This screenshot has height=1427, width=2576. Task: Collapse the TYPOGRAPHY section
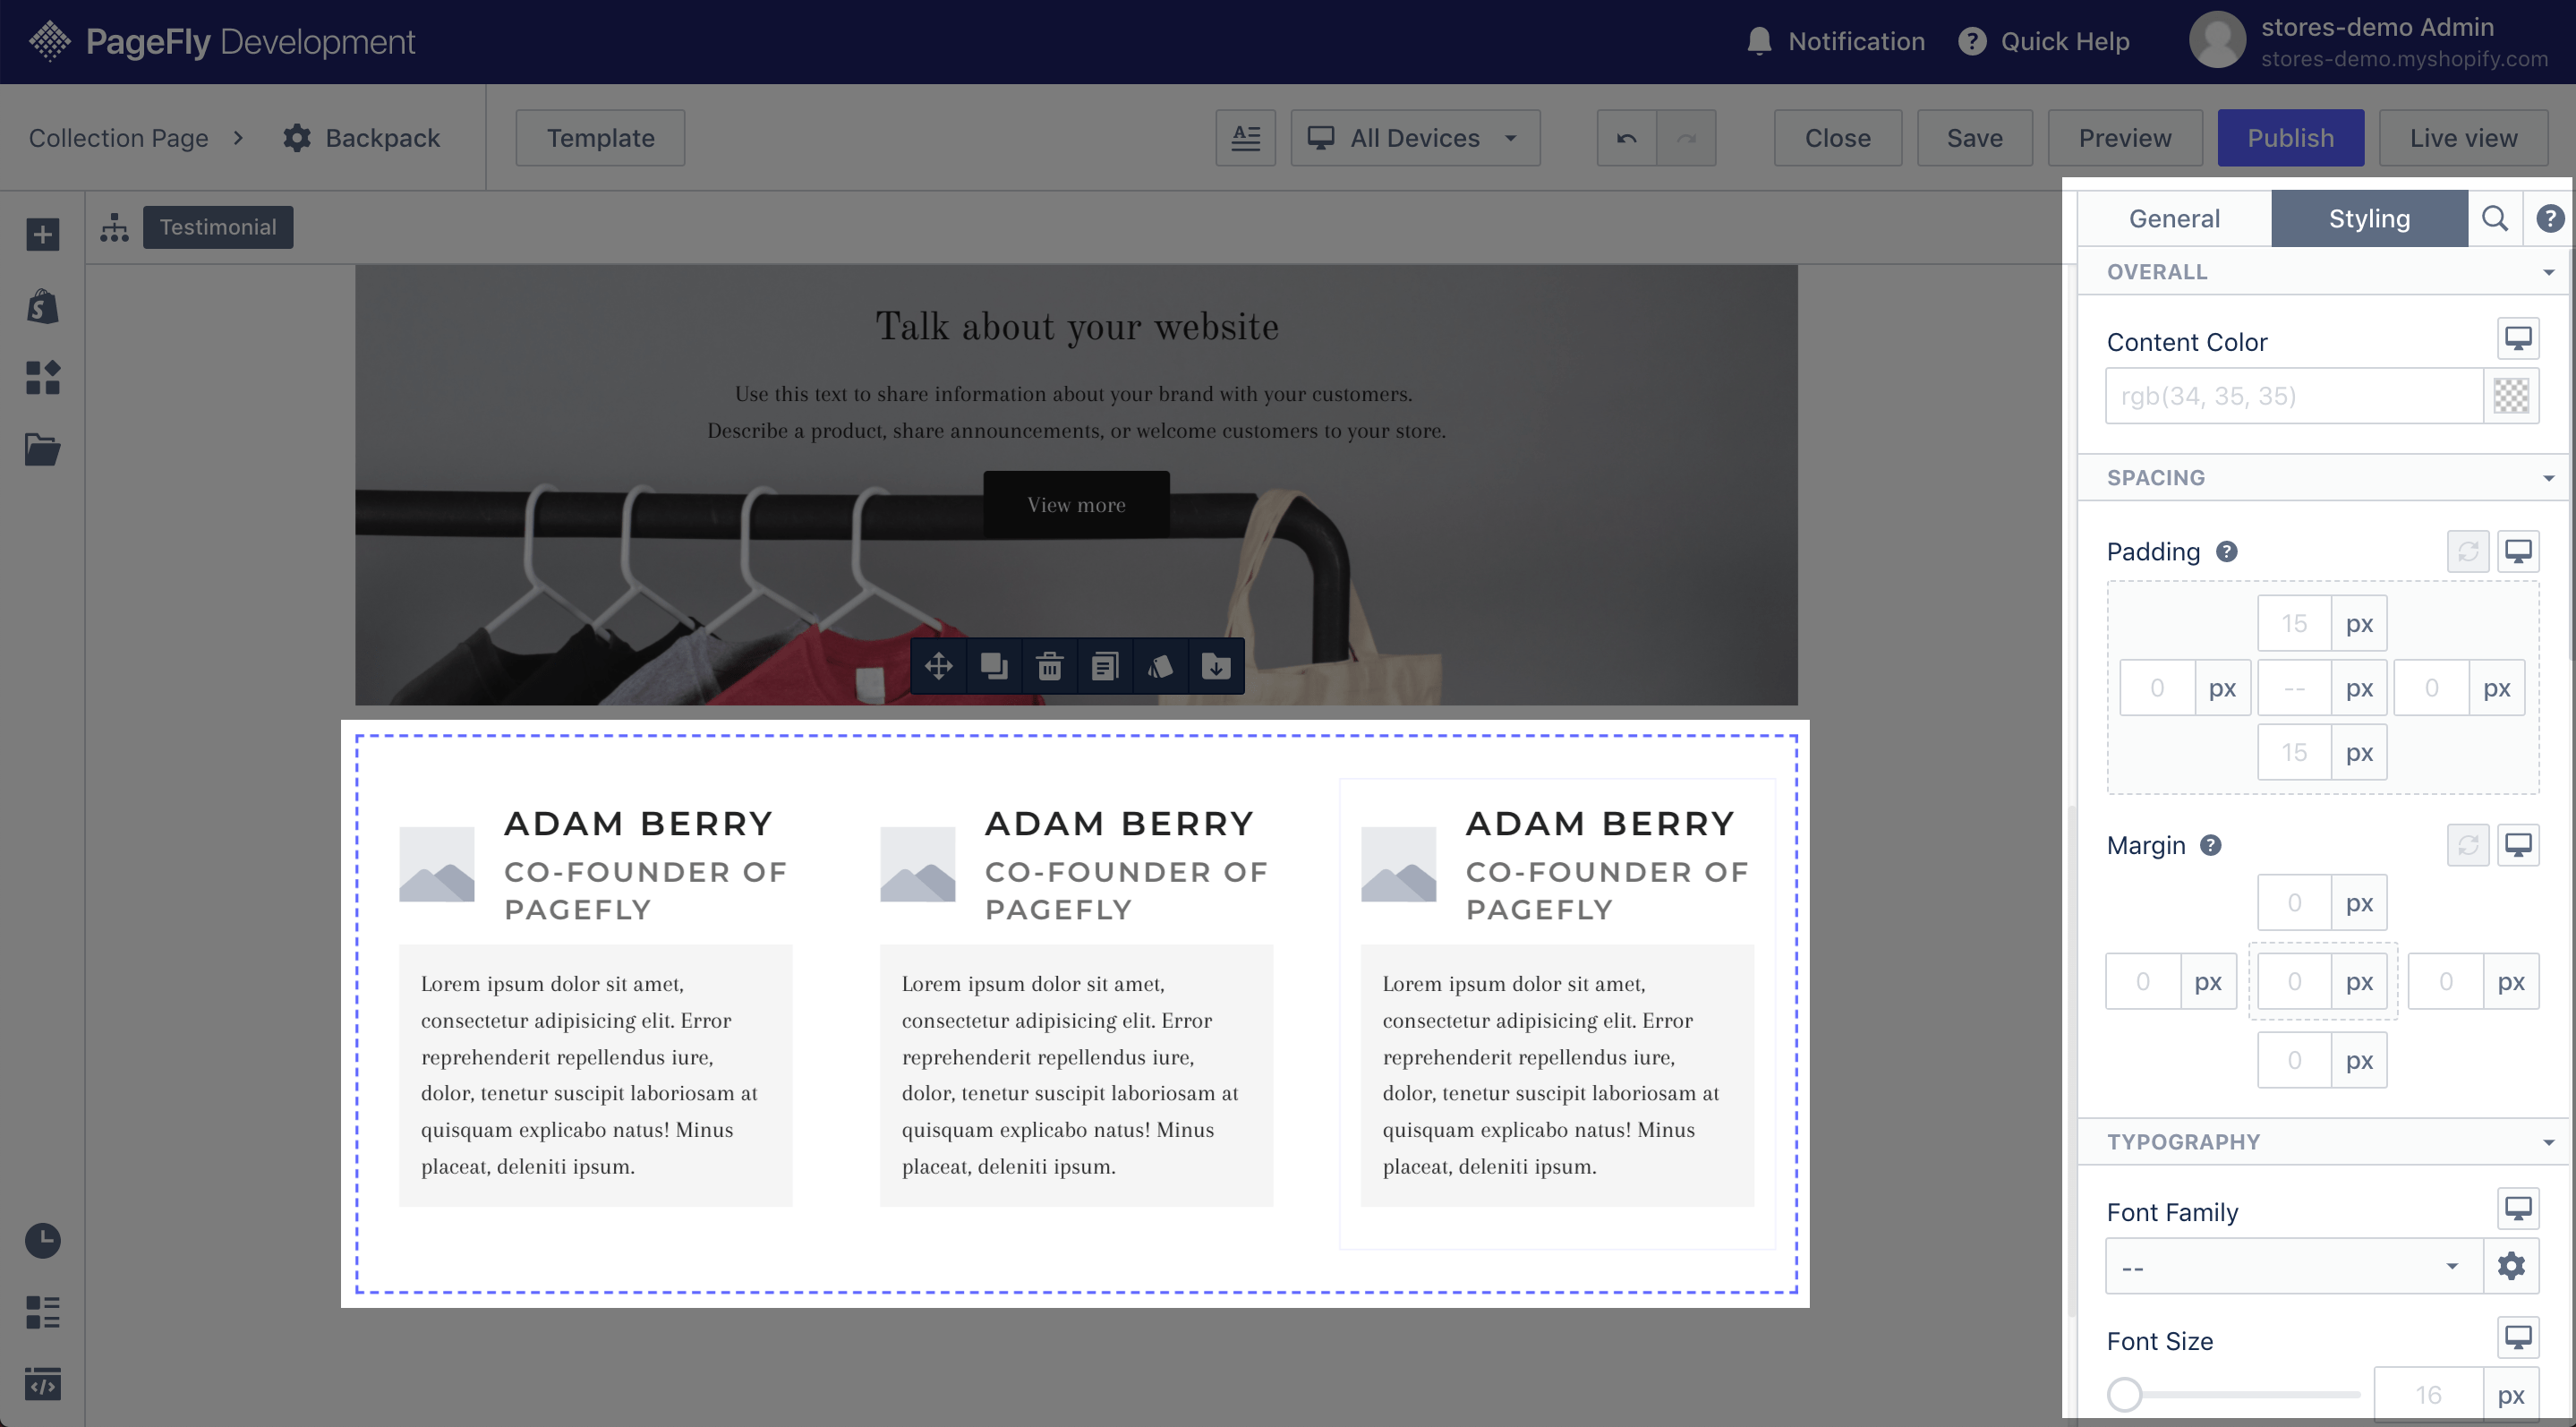[x=2323, y=1142]
